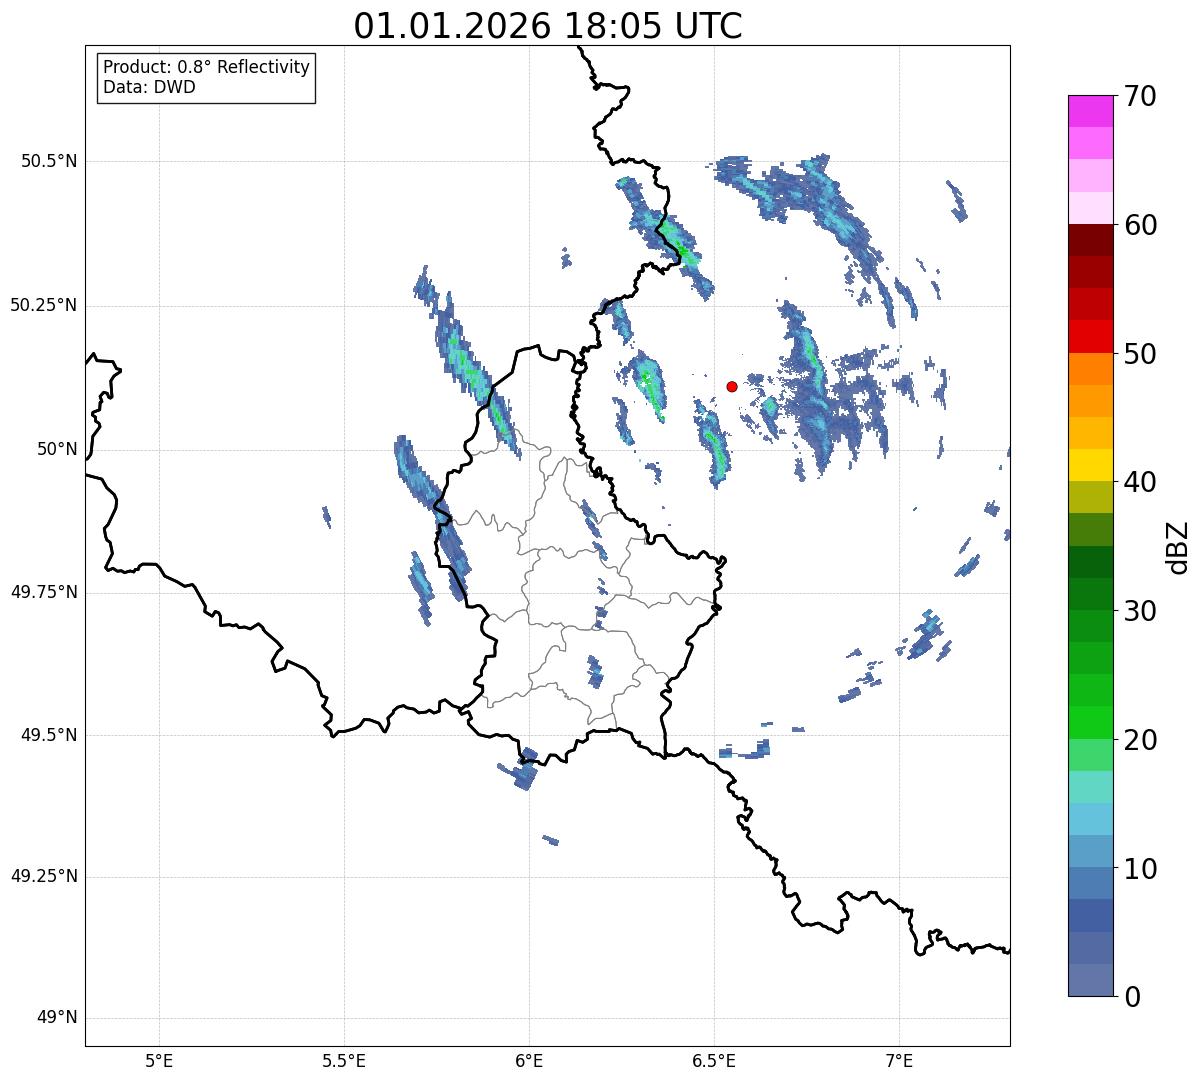Click the 7°E longitude label

(899, 1060)
